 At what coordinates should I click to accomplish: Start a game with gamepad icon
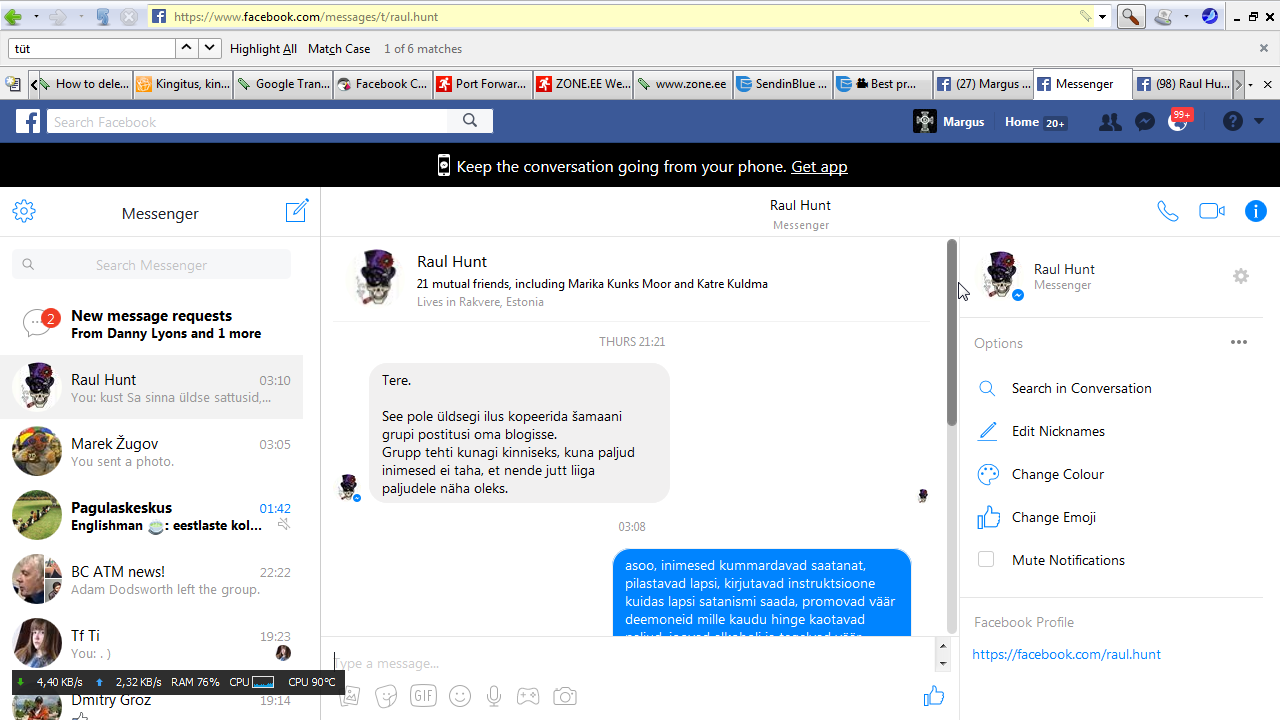527,696
